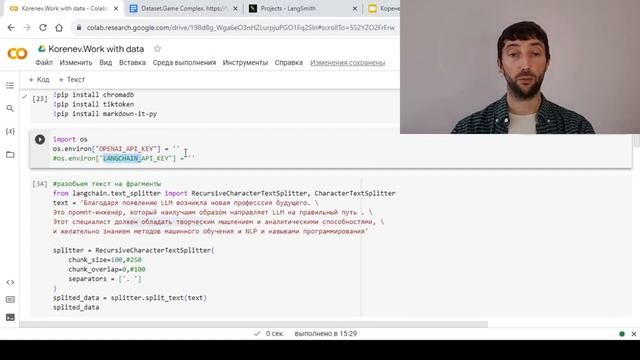Image resolution: width=640 pixels, height=360 pixels.
Task: Click the splitter.split_text(text) line
Action: (130, 298)
